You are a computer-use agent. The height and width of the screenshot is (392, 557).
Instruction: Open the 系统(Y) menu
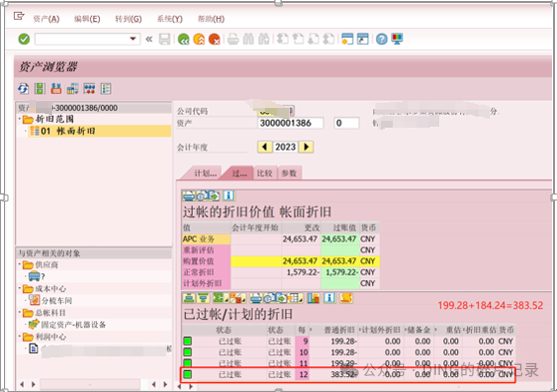pyautogui.click(x=170, y=19)
